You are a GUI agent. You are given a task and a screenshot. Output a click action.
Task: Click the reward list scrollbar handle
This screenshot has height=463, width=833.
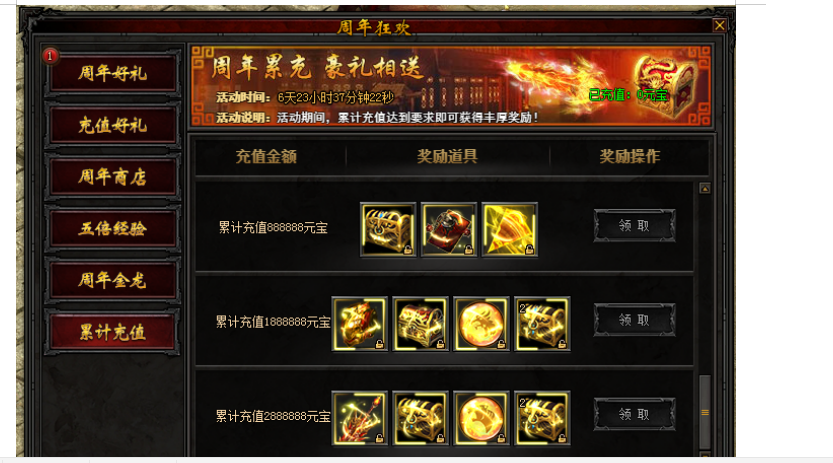click(x=705, y=412)
